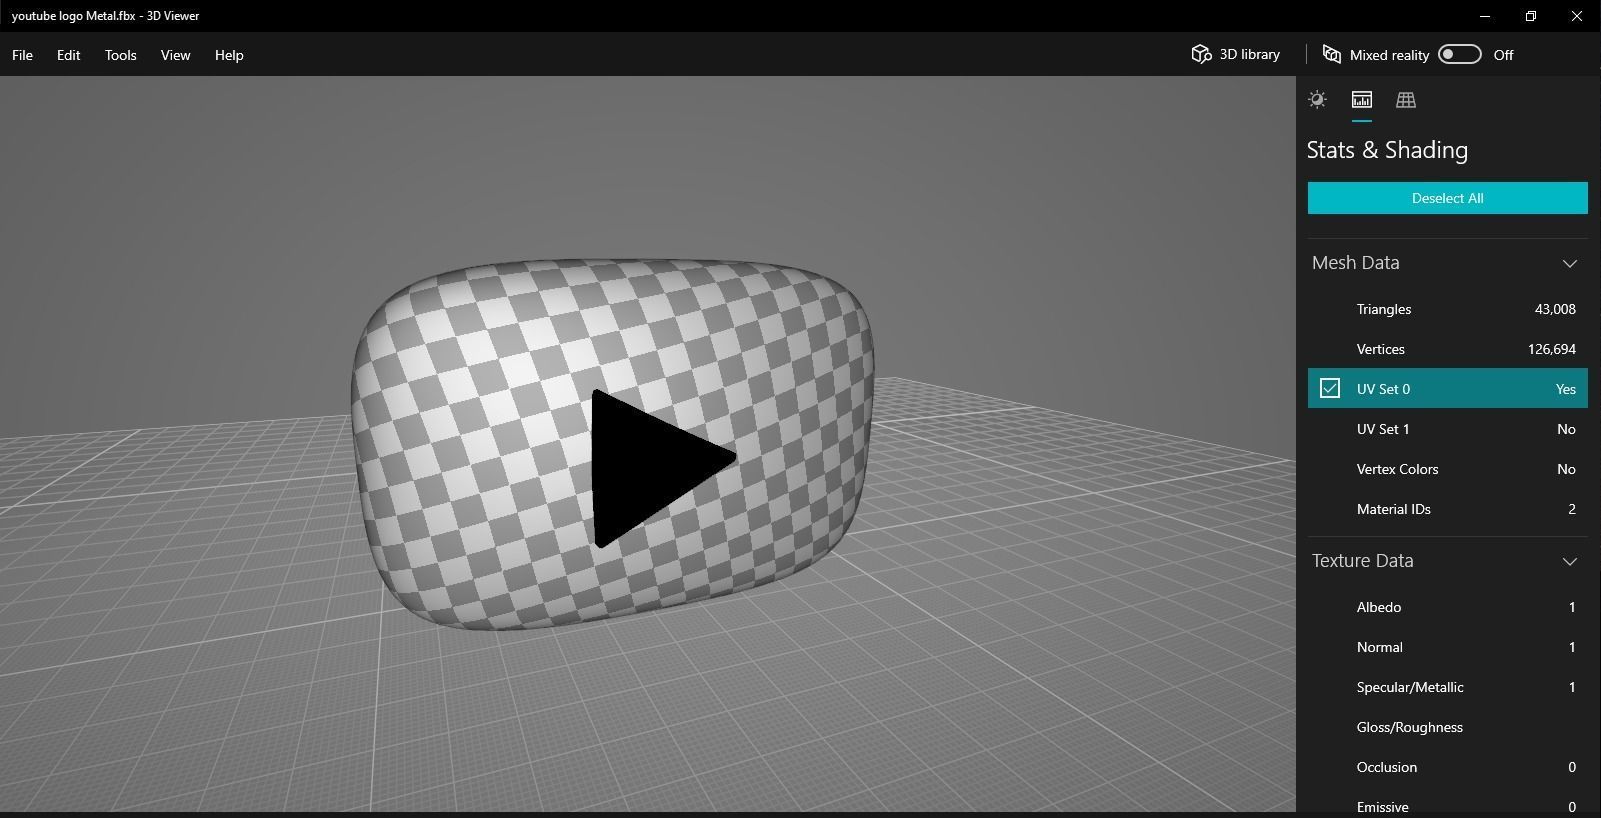Select the Albedo texture row
The image size is (1601, 818).
1447,607
